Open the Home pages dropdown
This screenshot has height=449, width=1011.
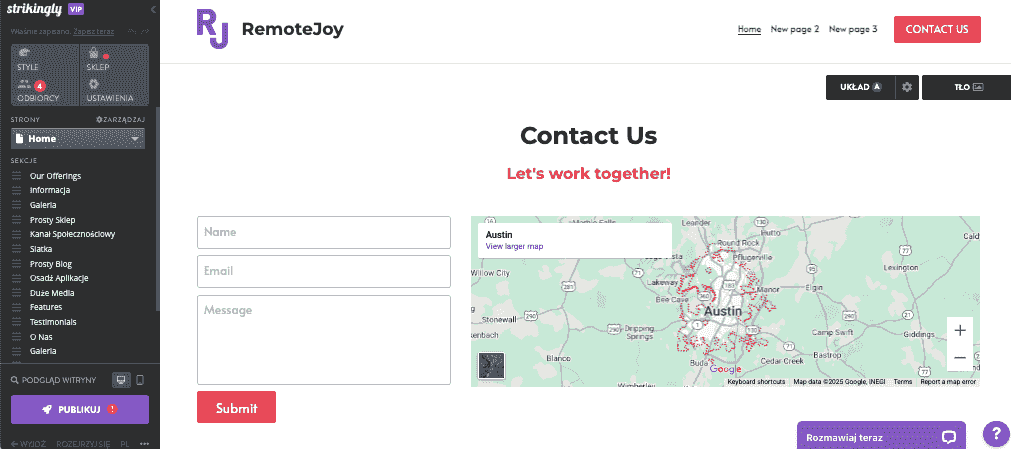[77, 139]
